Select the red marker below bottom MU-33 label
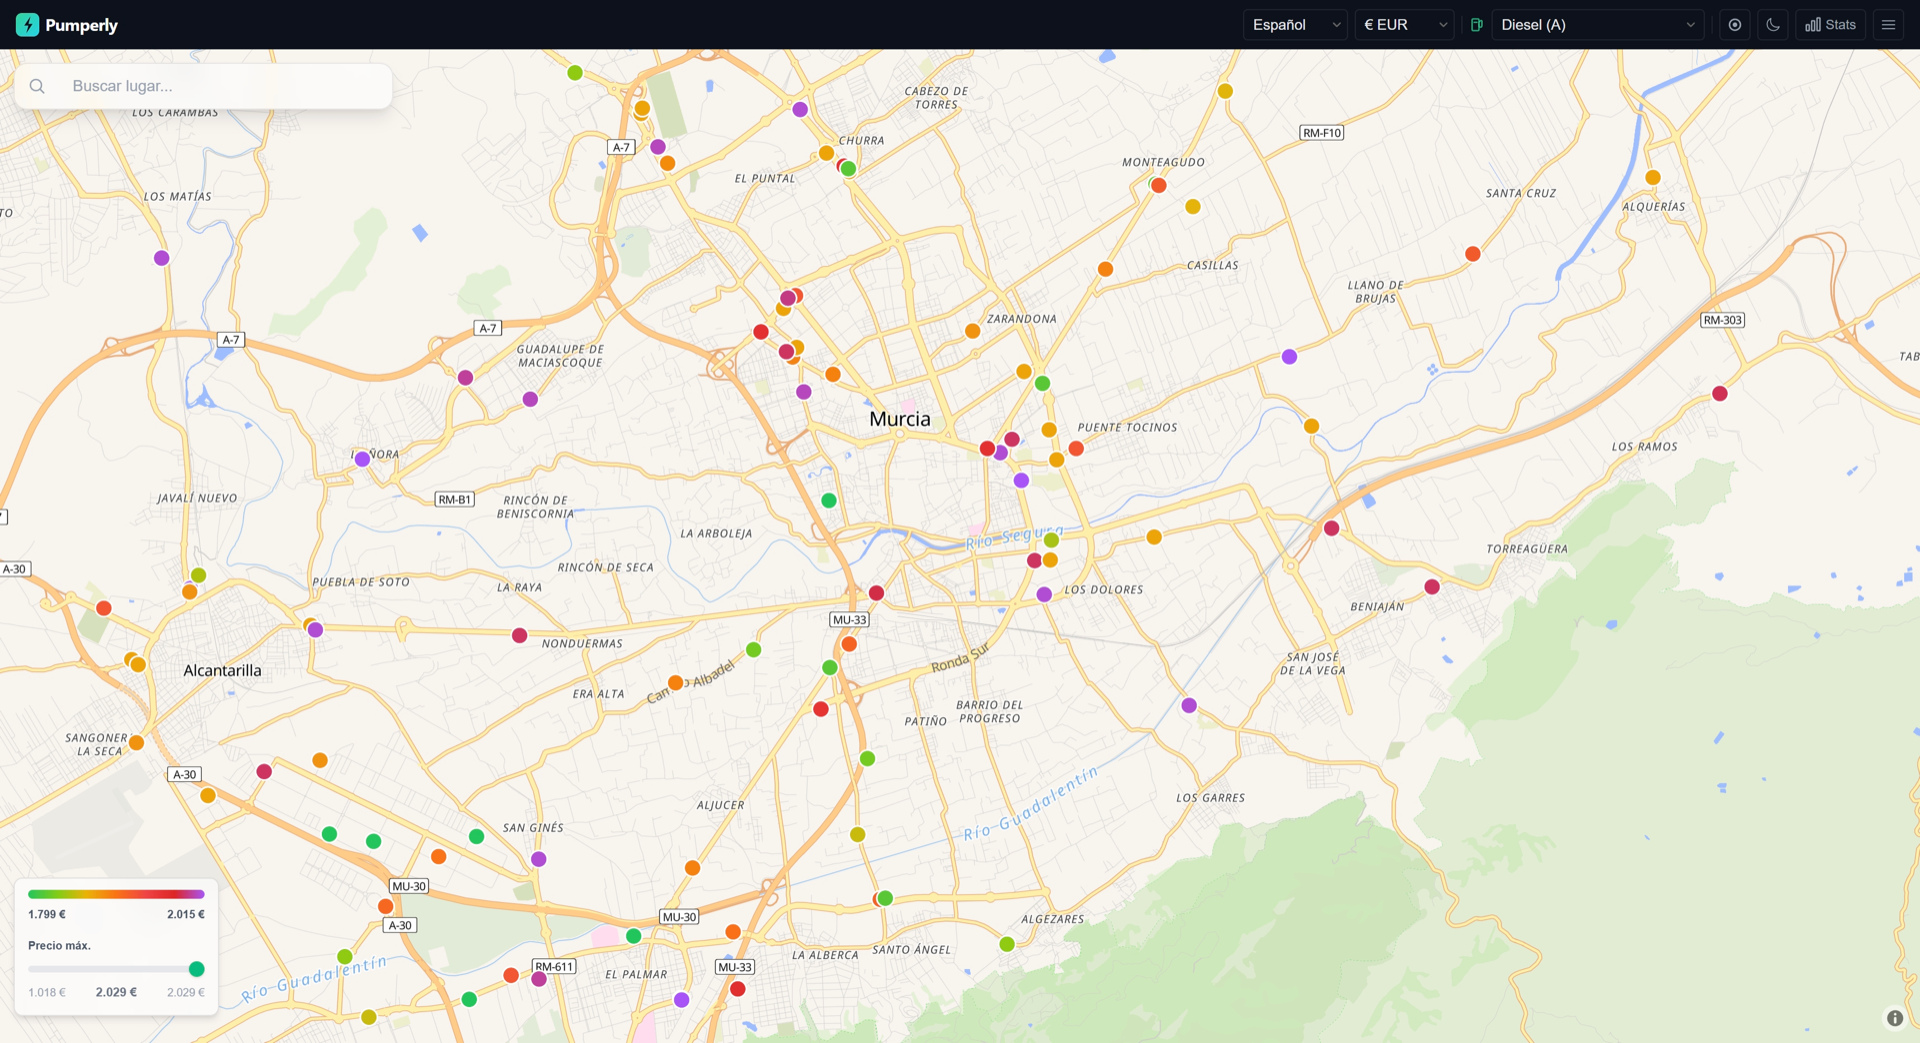 [x=738, y=989]
